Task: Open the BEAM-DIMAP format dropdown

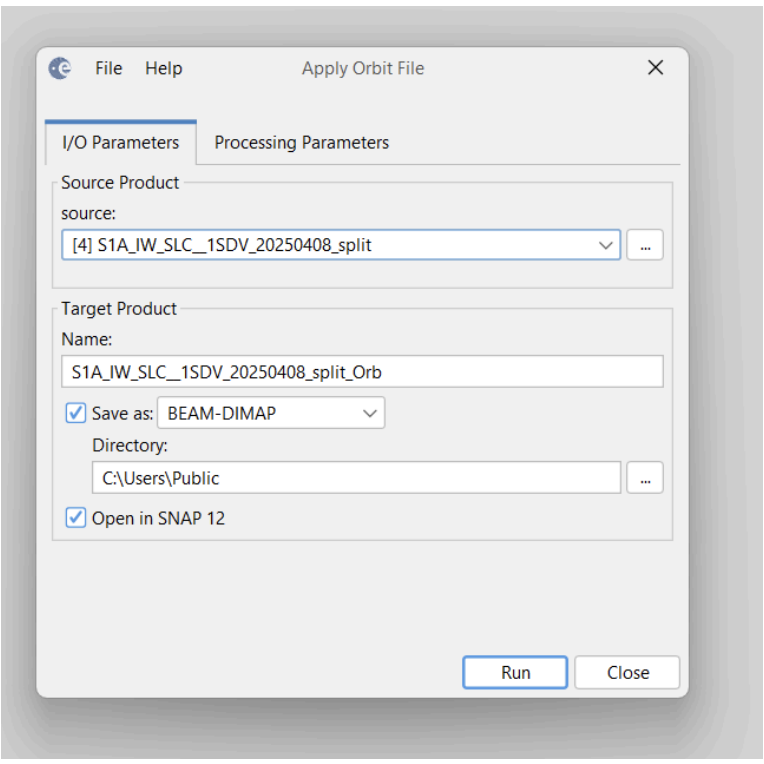Action: pyautogui.click(x=271, y=413)
